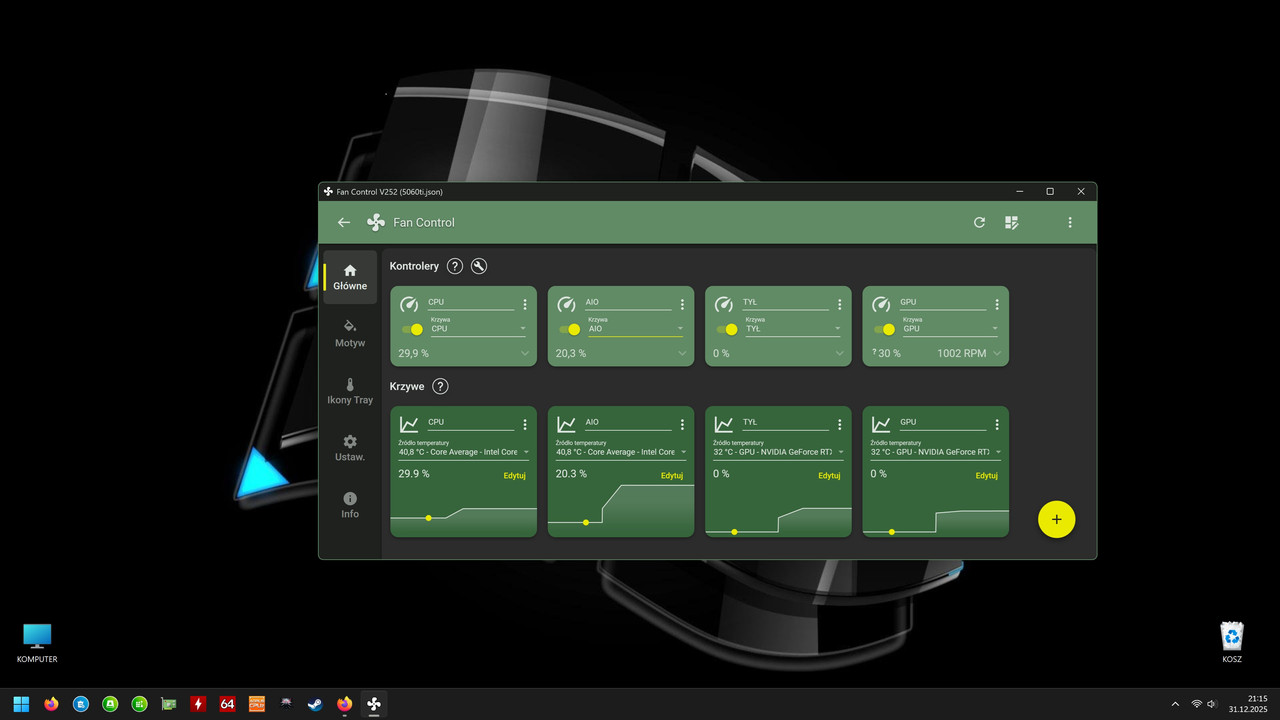Click the wrench icon next to Kontrolery
1280x720 pixels.
pyautogui.click(x=479, y=266)
